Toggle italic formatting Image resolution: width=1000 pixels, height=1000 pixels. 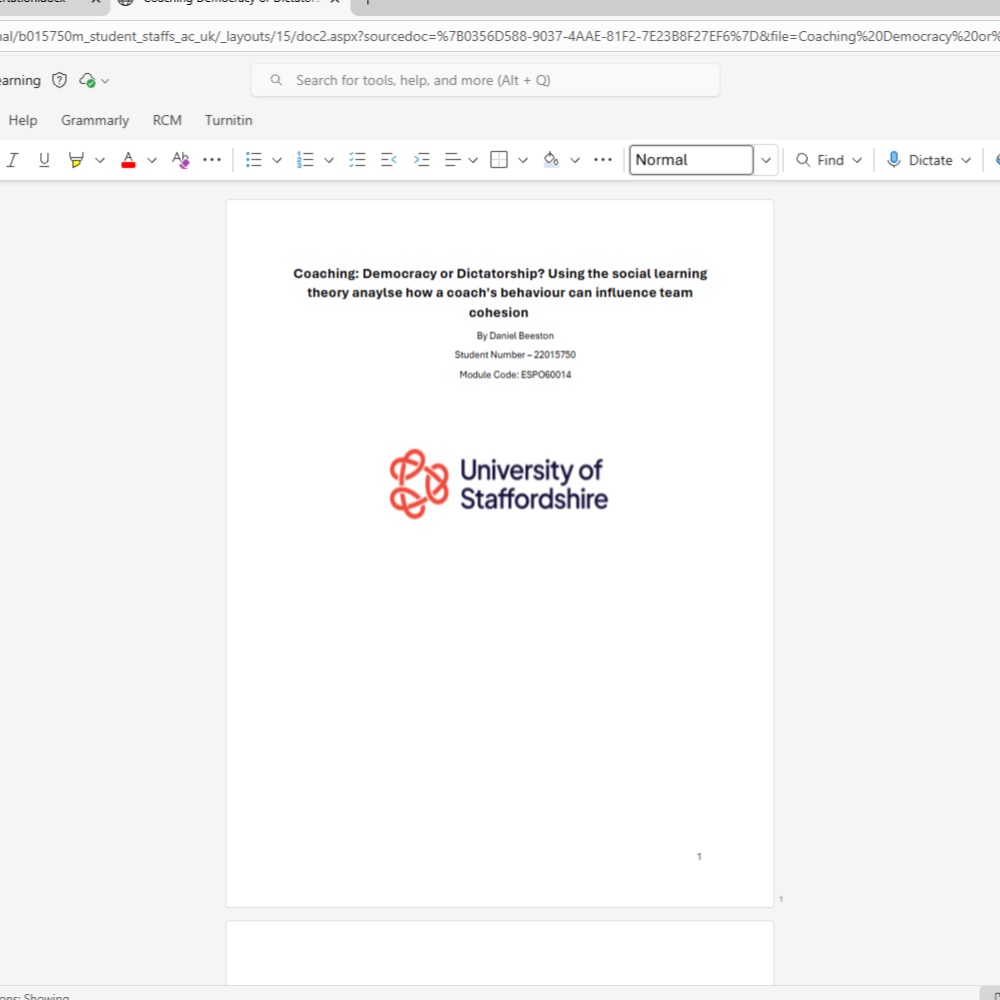pyautogui.click(x=13, y=160)
